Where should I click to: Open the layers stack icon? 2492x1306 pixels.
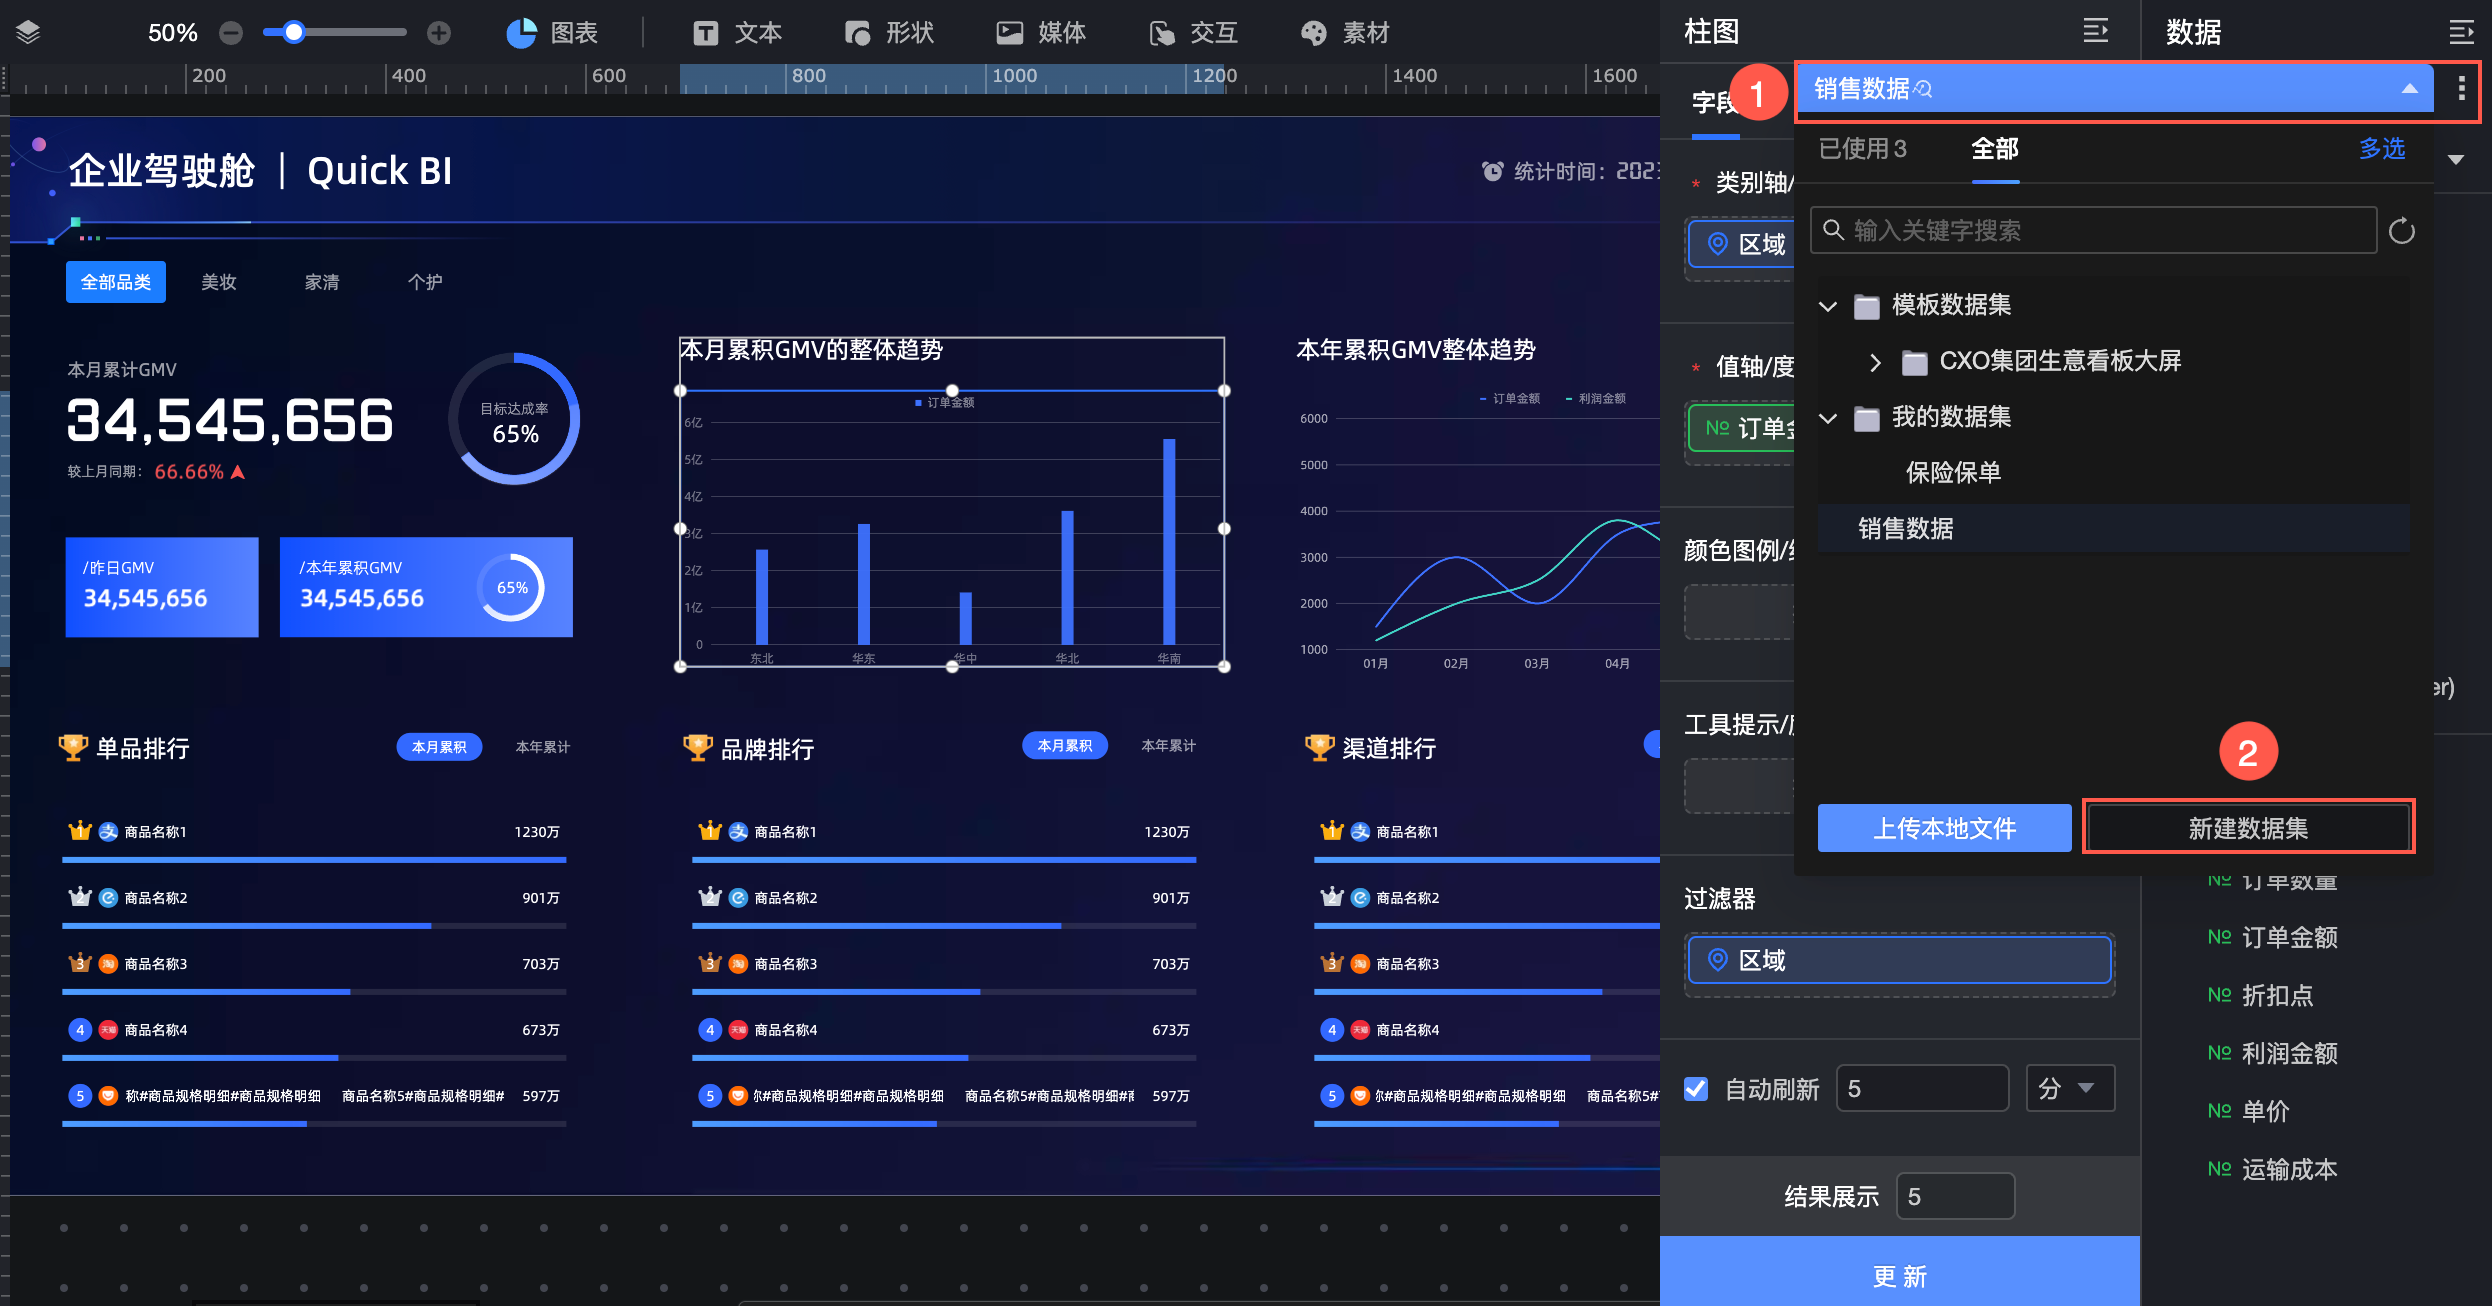(x=28, y=32)
